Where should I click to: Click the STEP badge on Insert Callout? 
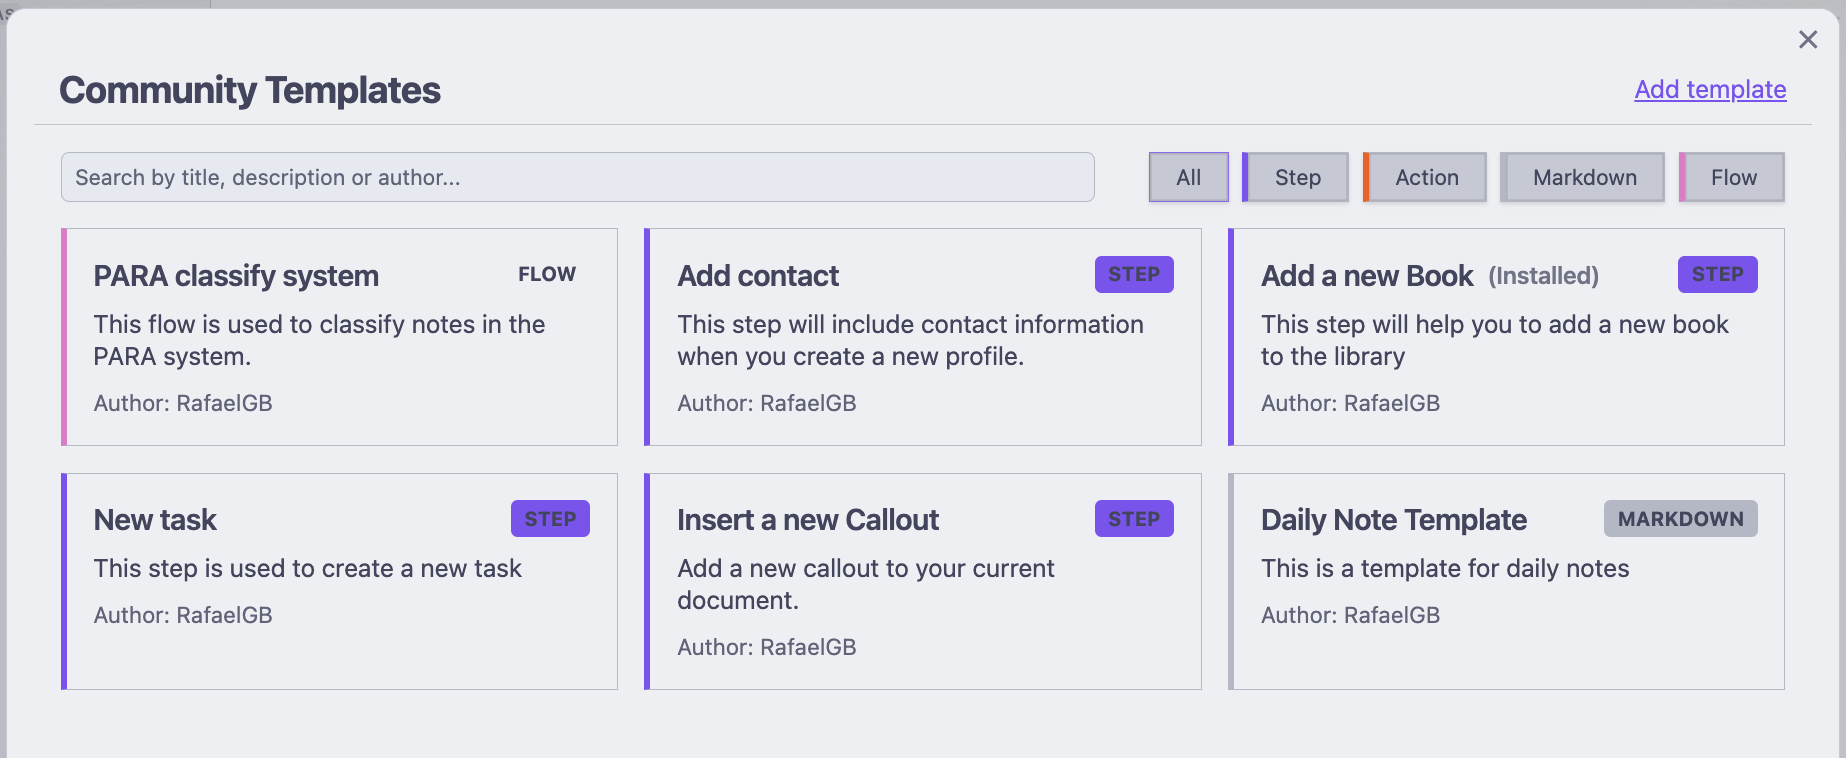click(x=1134, y=519)
